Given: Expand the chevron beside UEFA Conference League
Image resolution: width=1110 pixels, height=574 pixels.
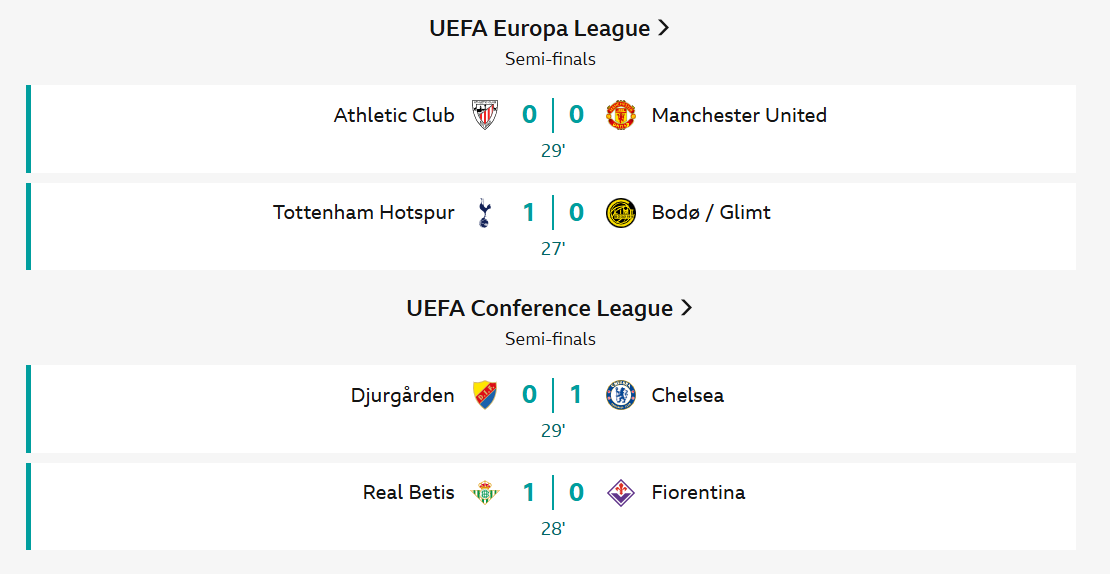Looking at the screenshot, I should coord(686,308).
